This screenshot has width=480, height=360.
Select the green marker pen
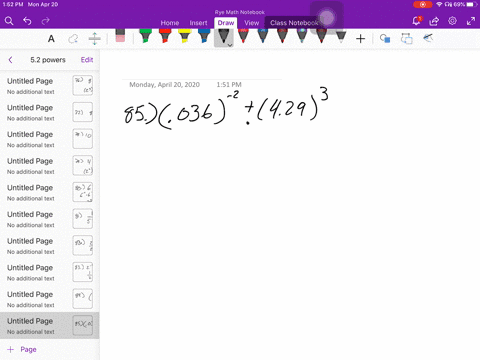coord(145,36)
